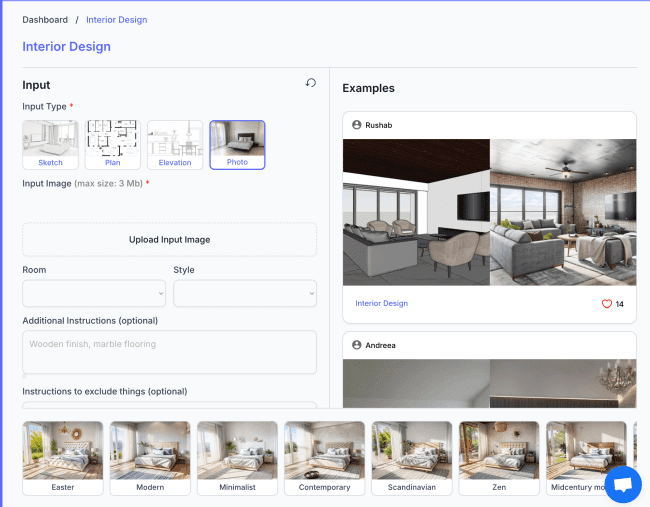The image size is (650, 507).
Task: Click Interior Design breadcrumb link
Action: click(116, 19)
